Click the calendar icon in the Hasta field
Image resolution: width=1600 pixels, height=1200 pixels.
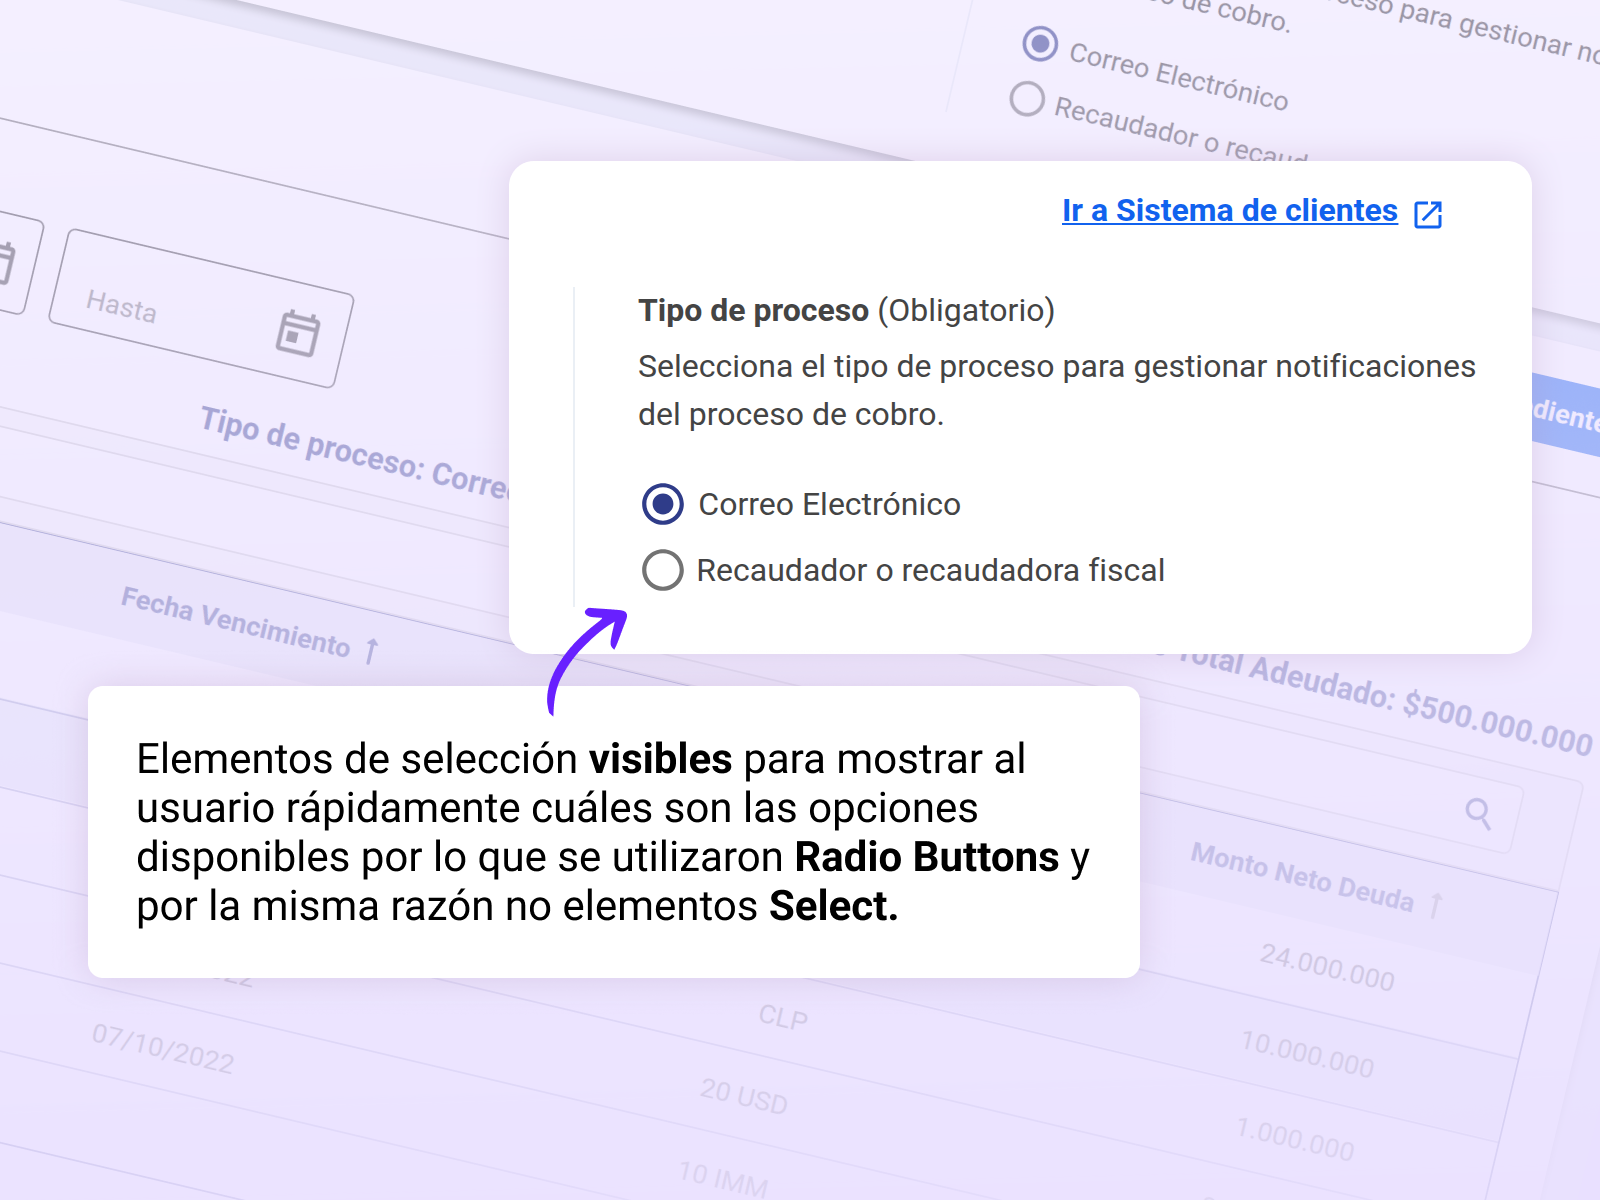(x=298, y=333)
